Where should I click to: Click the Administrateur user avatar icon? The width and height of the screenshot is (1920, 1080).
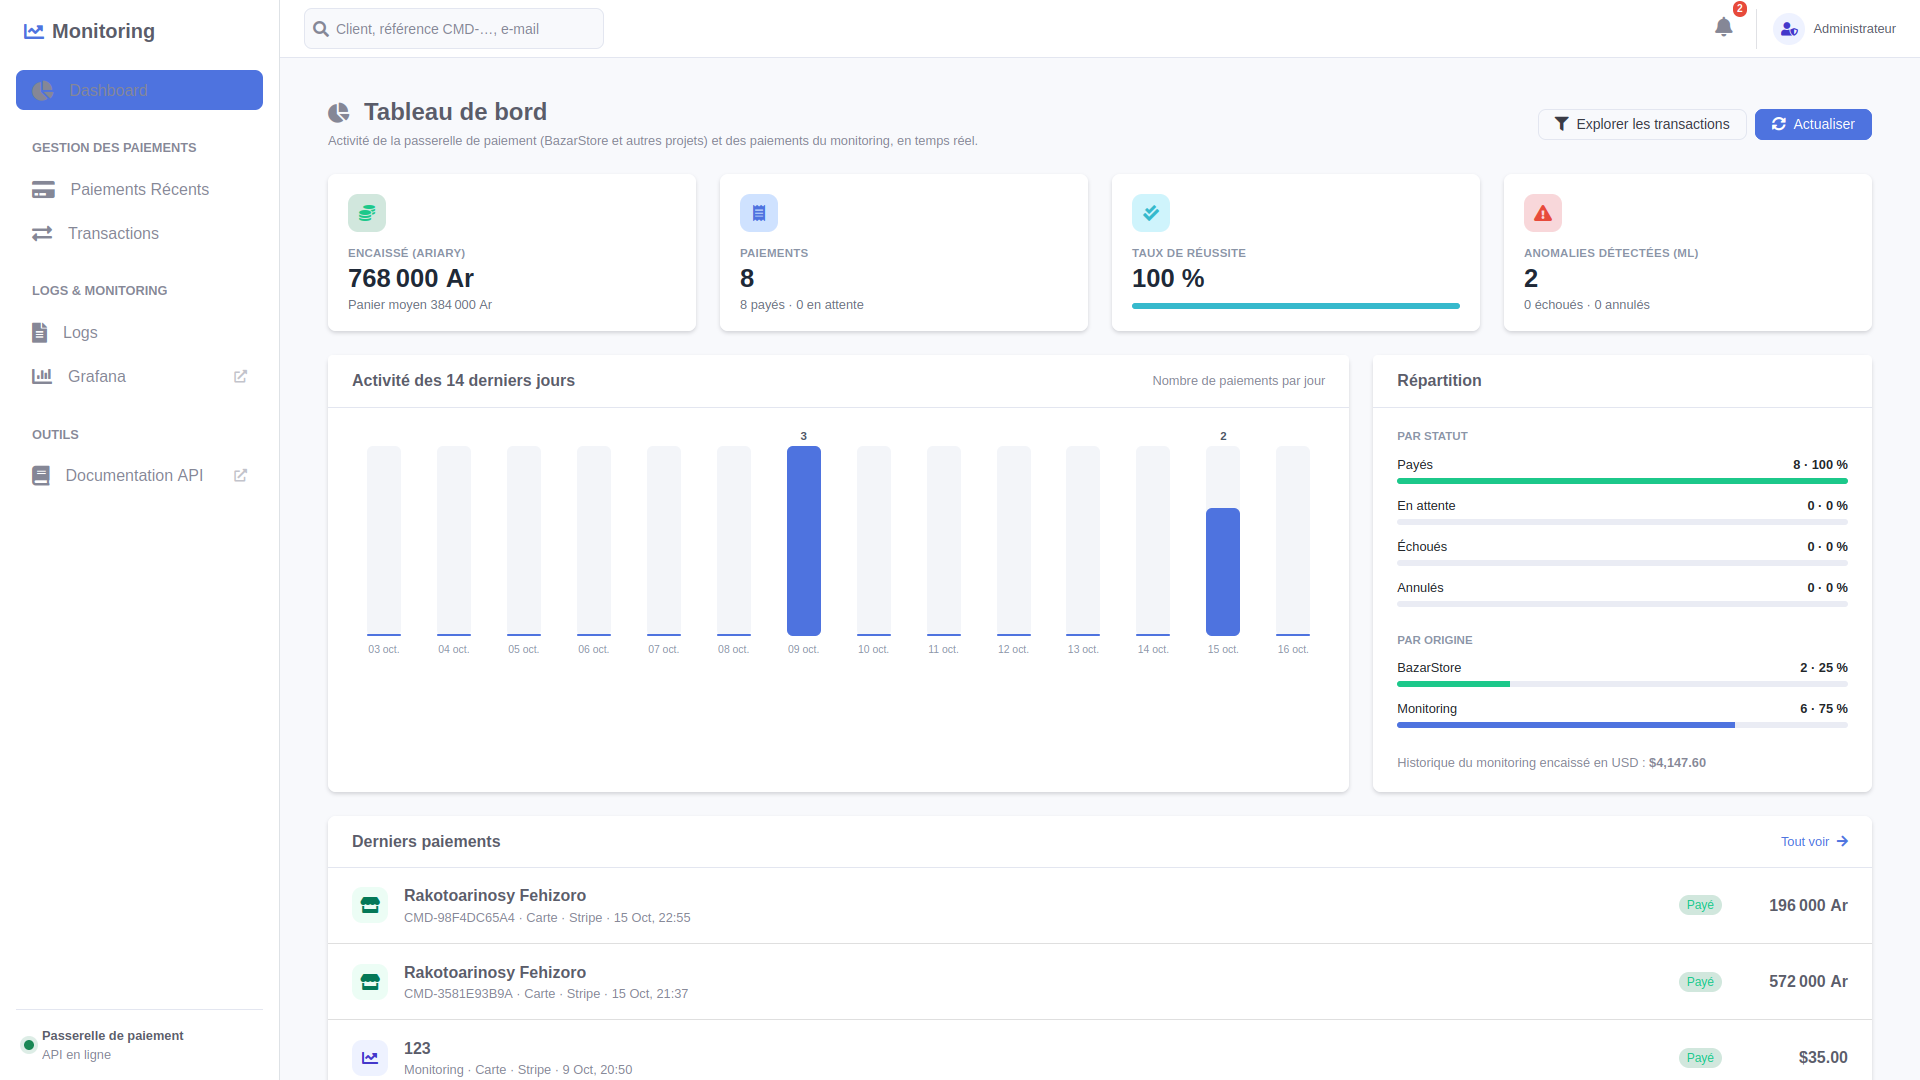[x=1788, y=29]
